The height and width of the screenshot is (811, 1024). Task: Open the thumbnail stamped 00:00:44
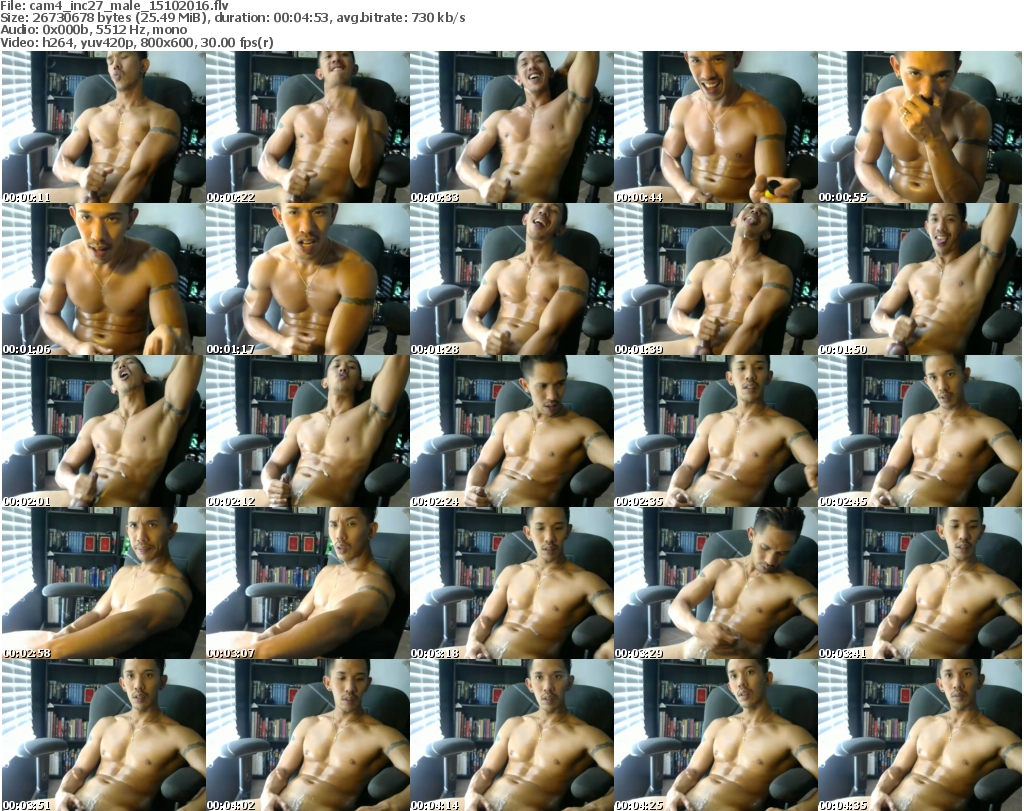tap(715, 127)
